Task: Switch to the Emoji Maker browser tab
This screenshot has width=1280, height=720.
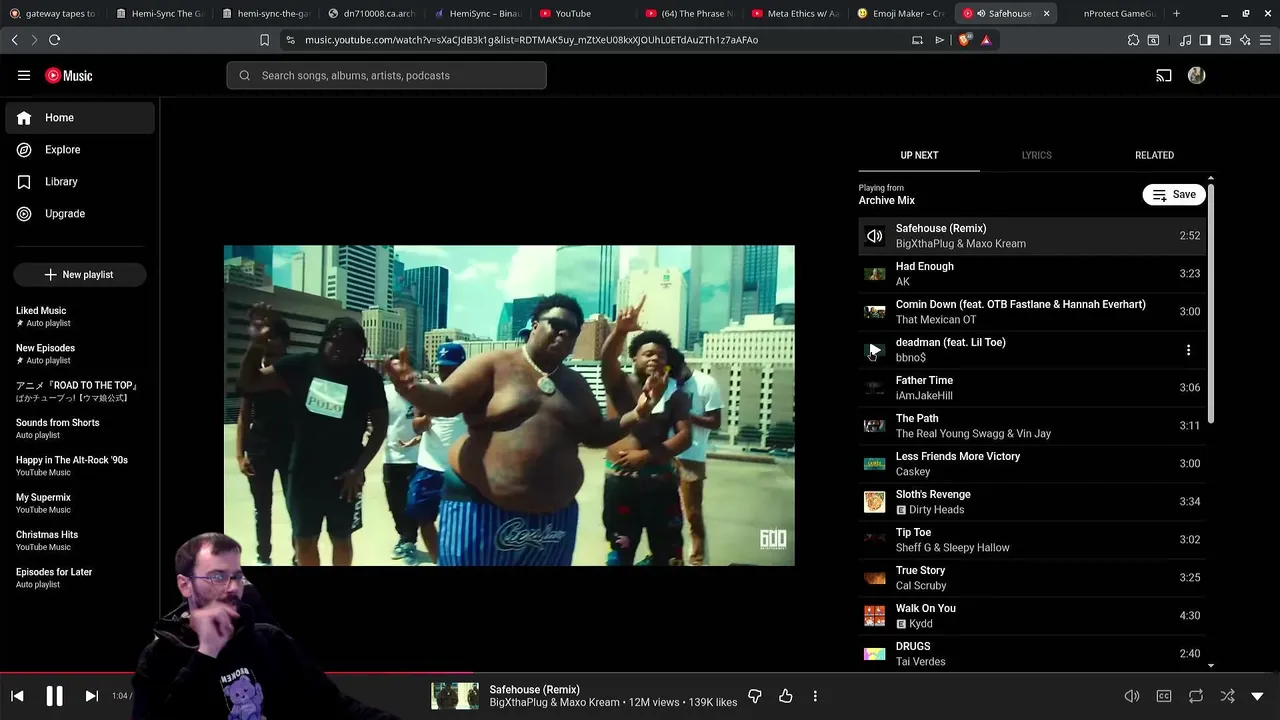Action: 900,13
